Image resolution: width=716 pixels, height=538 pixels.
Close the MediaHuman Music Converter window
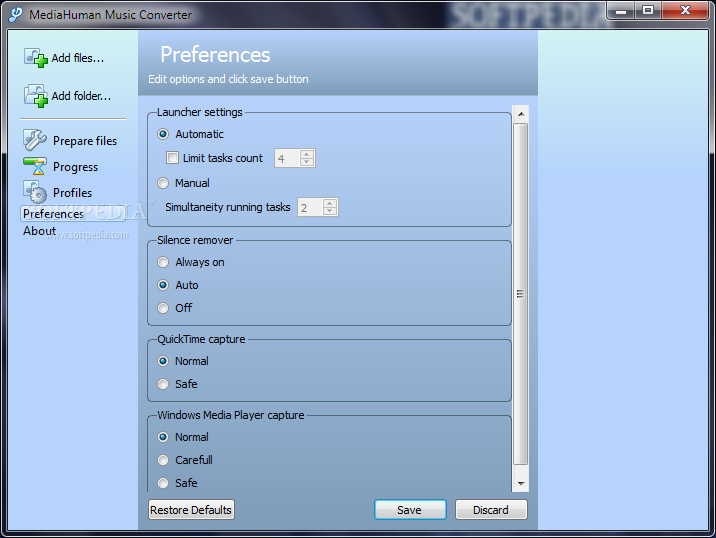point(685,11)
